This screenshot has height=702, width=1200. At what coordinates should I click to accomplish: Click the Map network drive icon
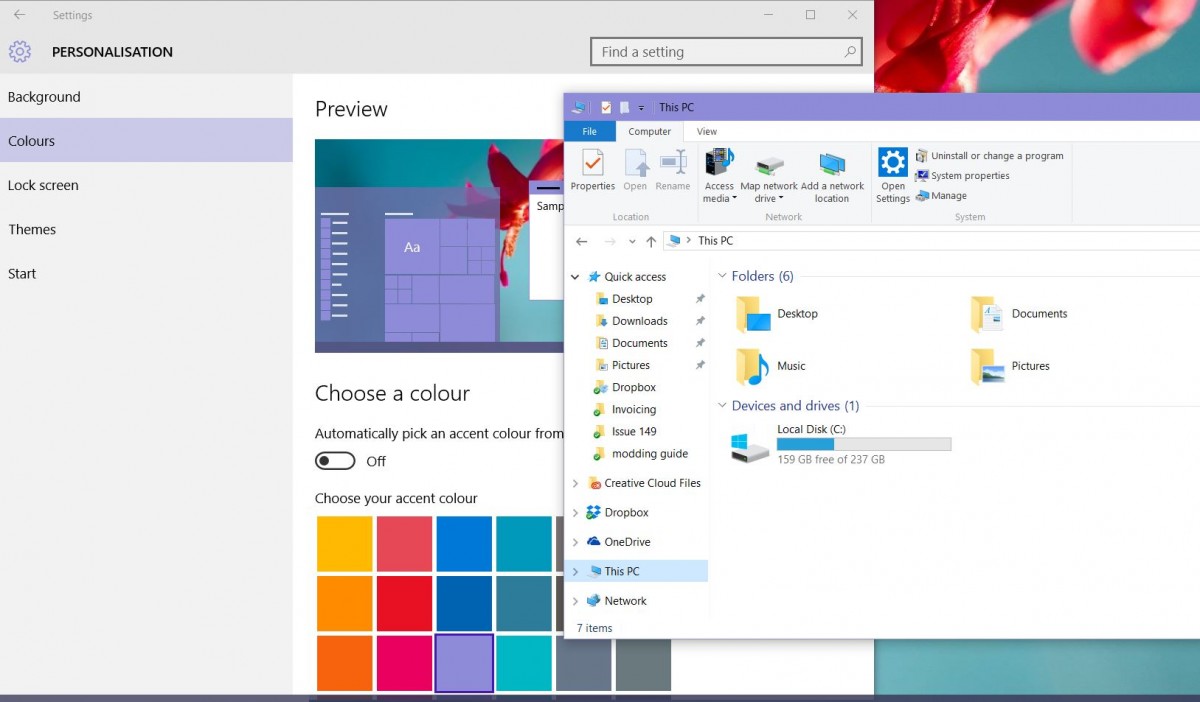point(769,164)
